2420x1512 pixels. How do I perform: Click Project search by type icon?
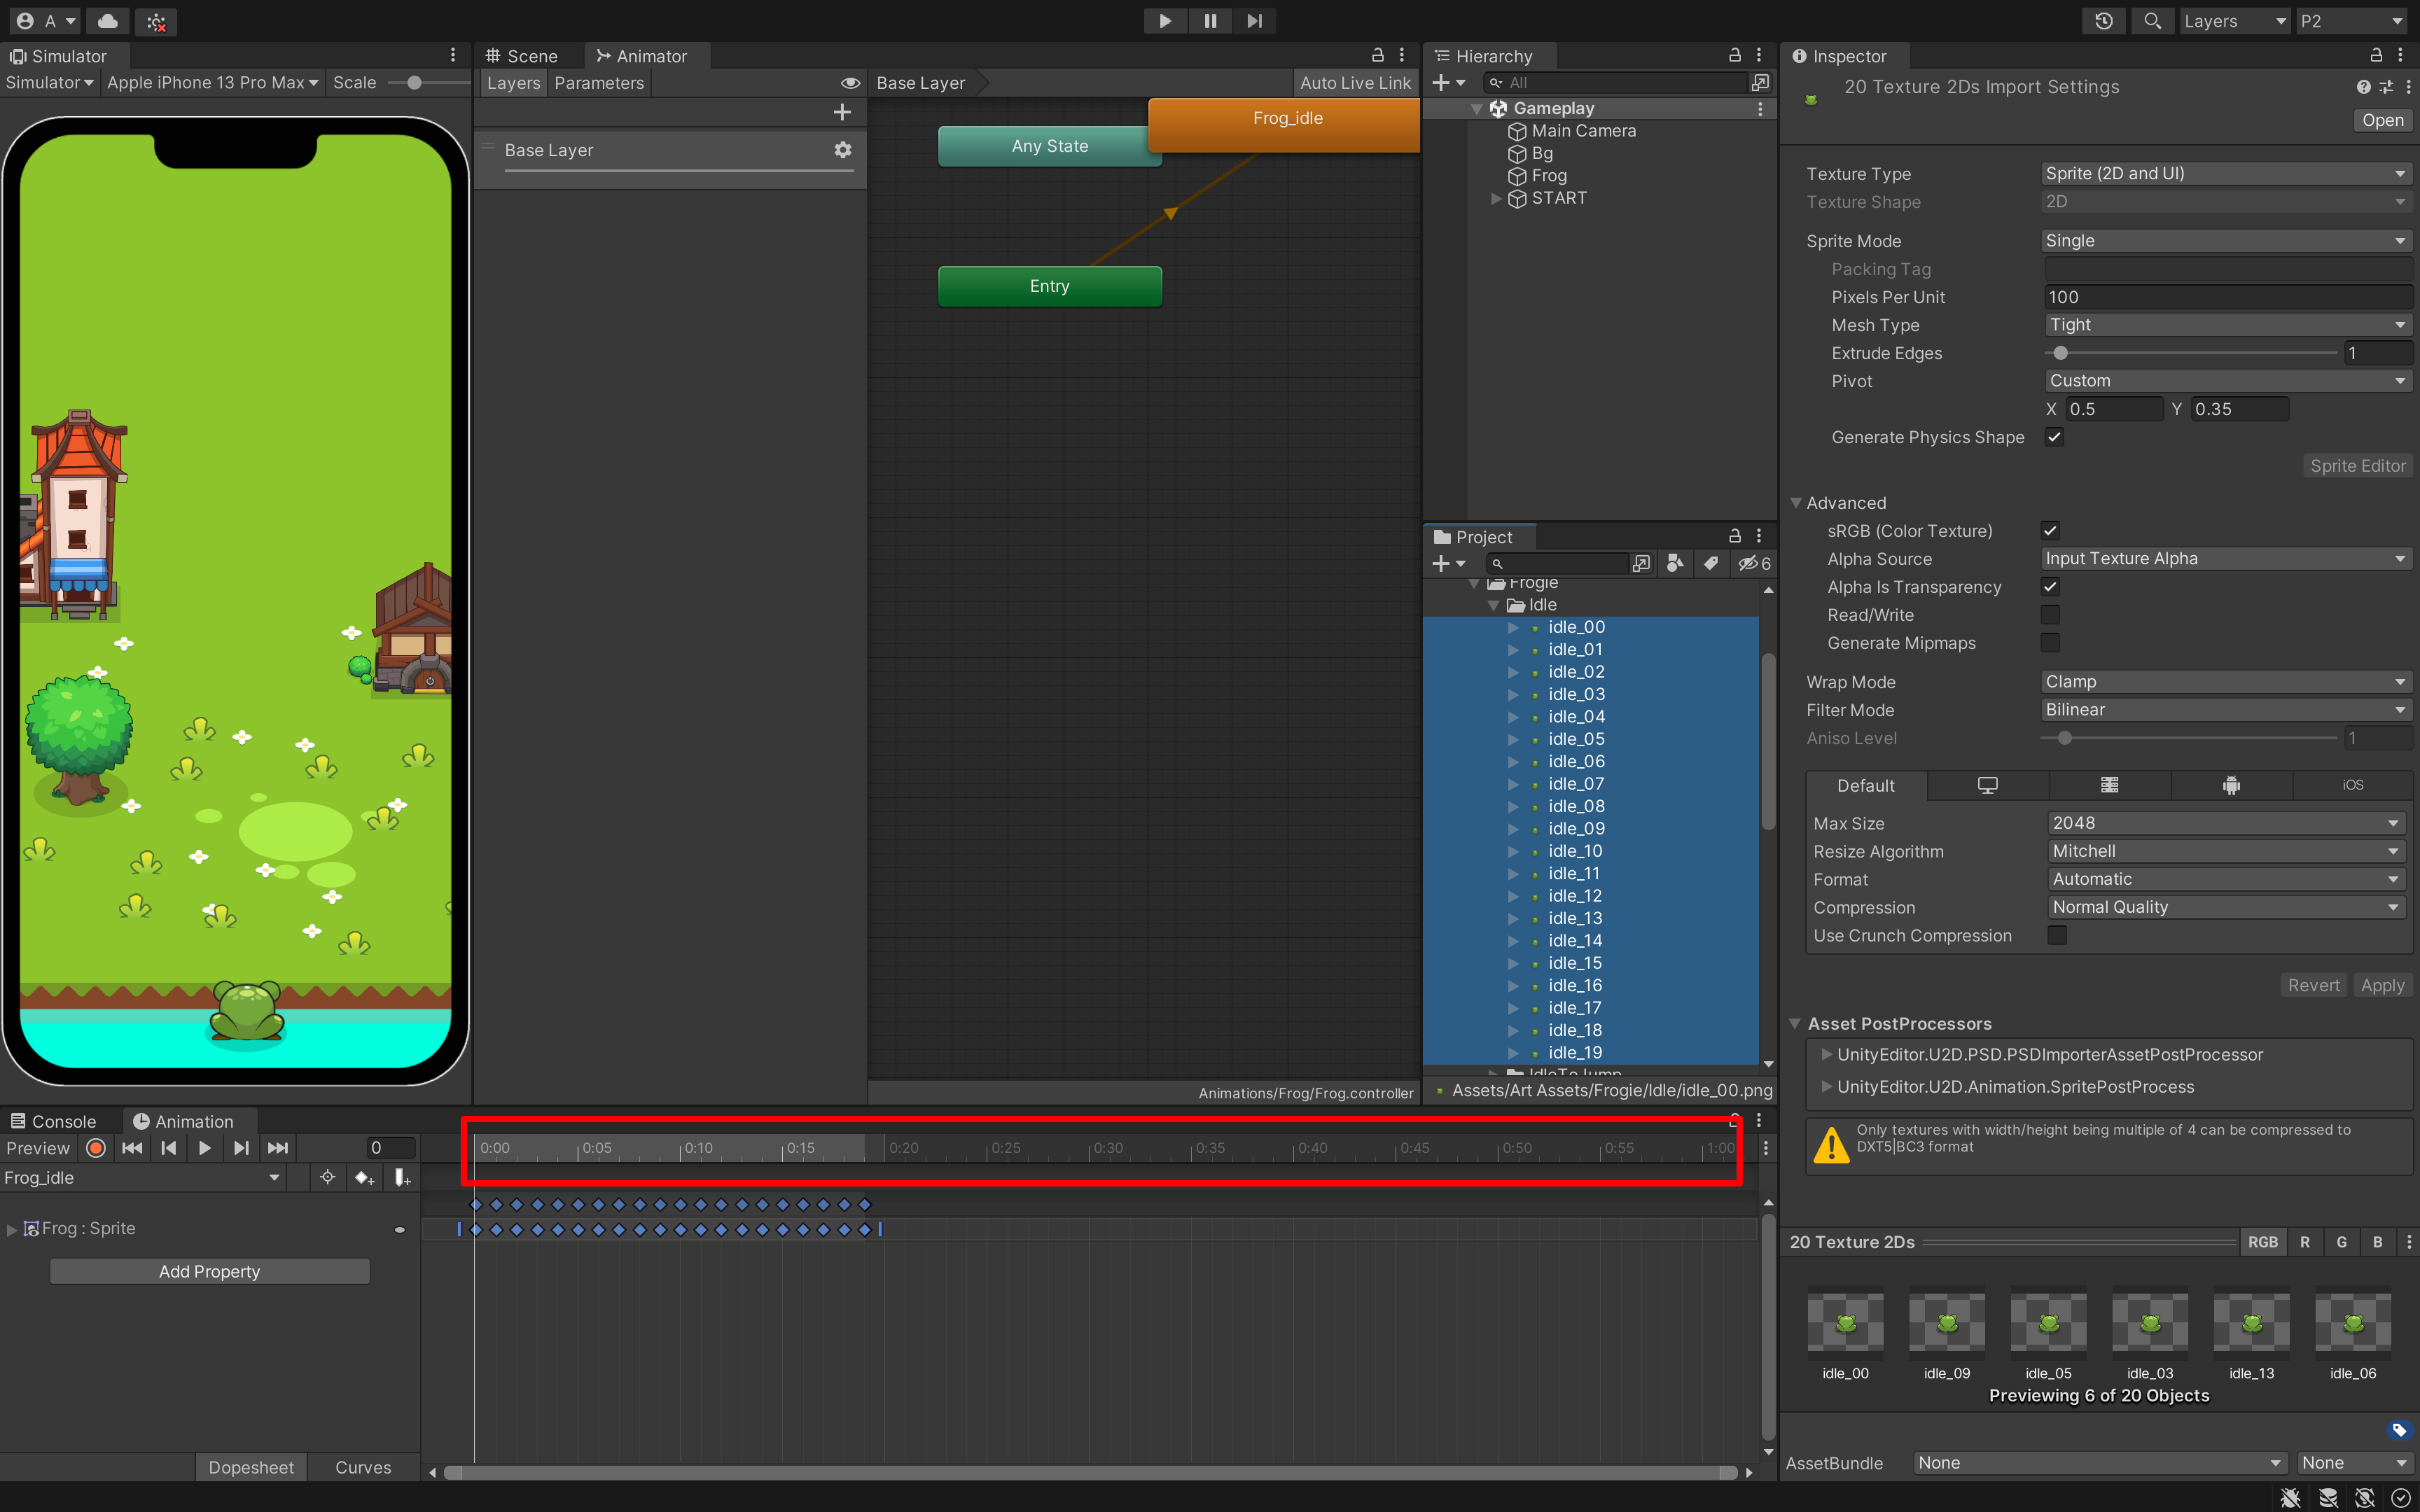pos(1675,564)
